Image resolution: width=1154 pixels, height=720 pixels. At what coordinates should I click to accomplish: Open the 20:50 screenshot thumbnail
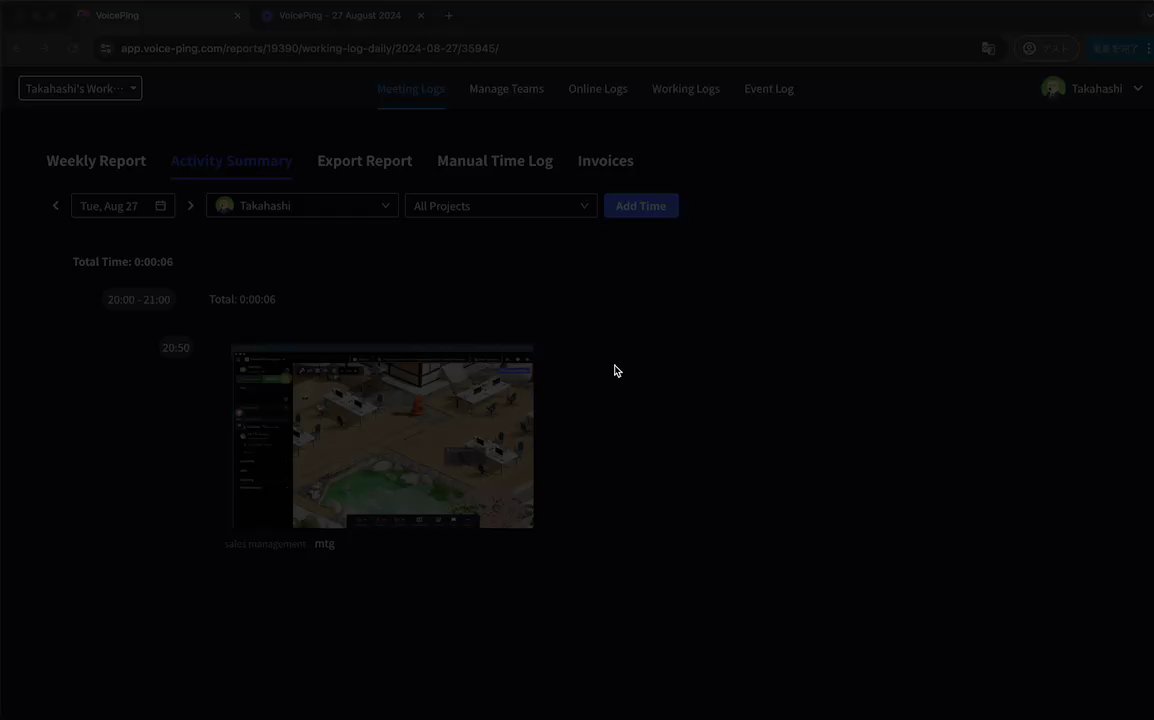382,436
